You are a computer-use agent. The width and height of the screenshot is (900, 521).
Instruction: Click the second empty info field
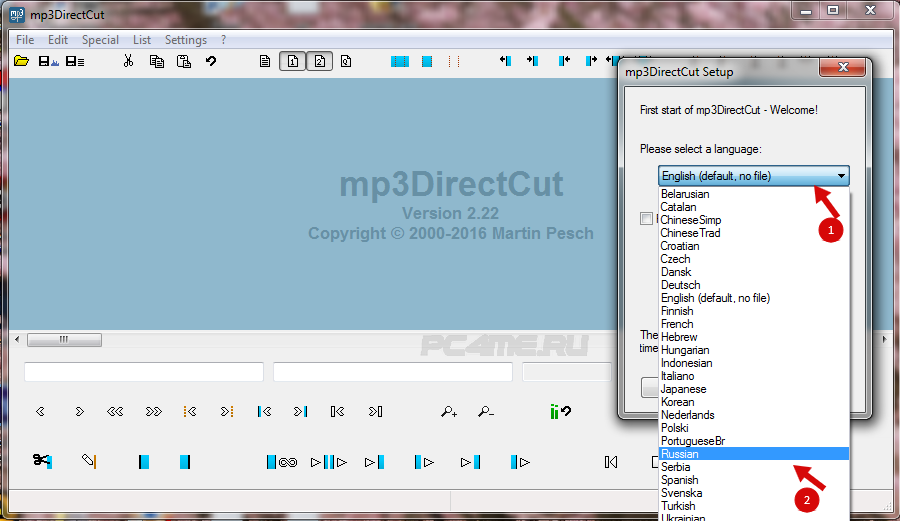coord(393,372)
